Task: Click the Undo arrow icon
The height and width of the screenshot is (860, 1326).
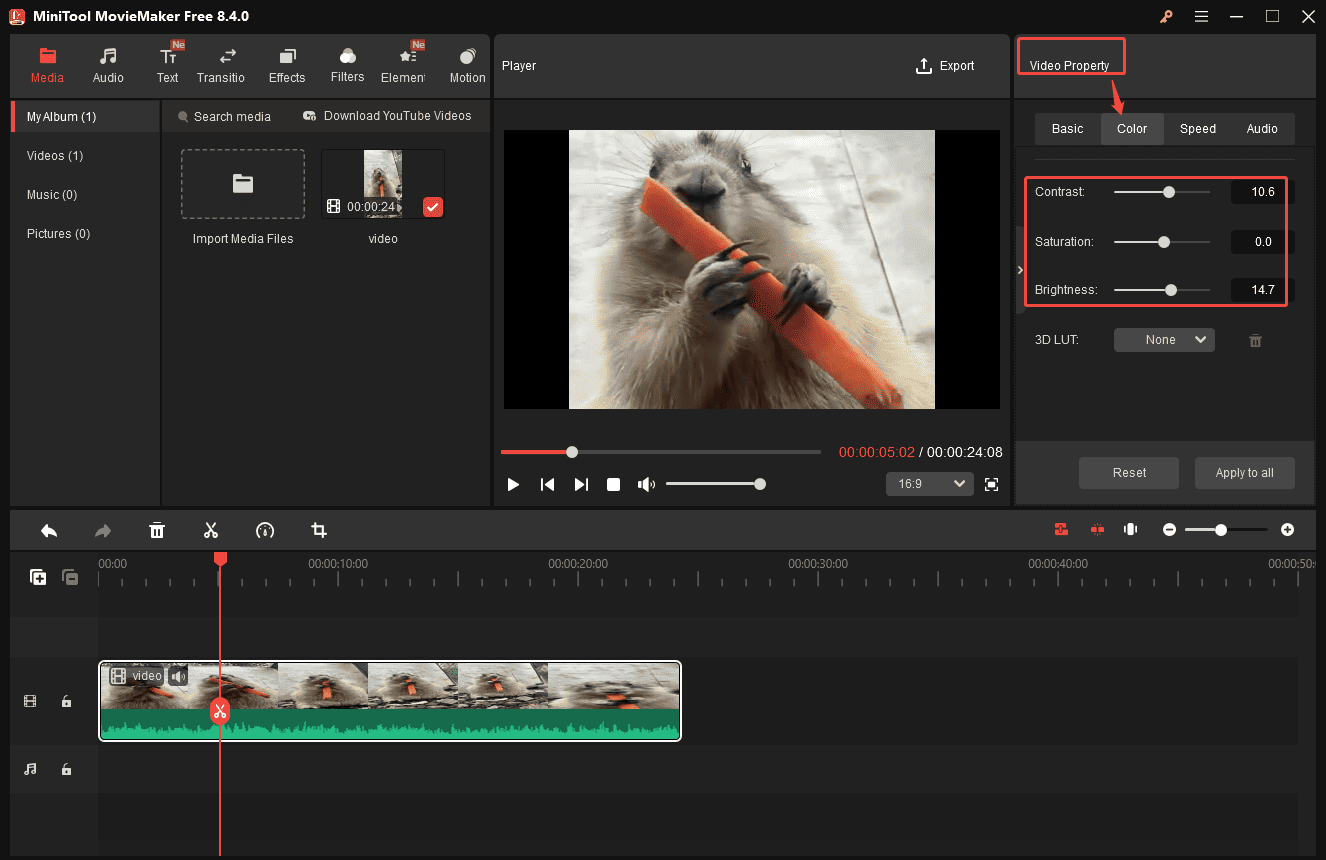Action: coord(48,530)
